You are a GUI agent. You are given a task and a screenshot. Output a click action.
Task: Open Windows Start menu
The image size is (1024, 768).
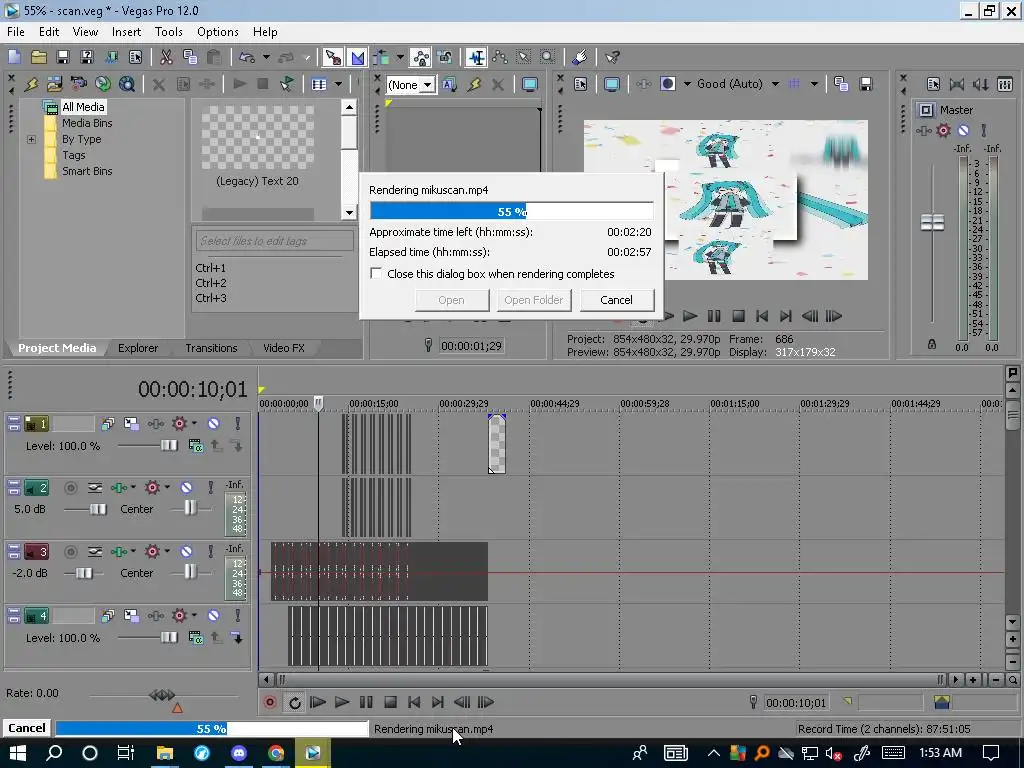click(17, 753)
